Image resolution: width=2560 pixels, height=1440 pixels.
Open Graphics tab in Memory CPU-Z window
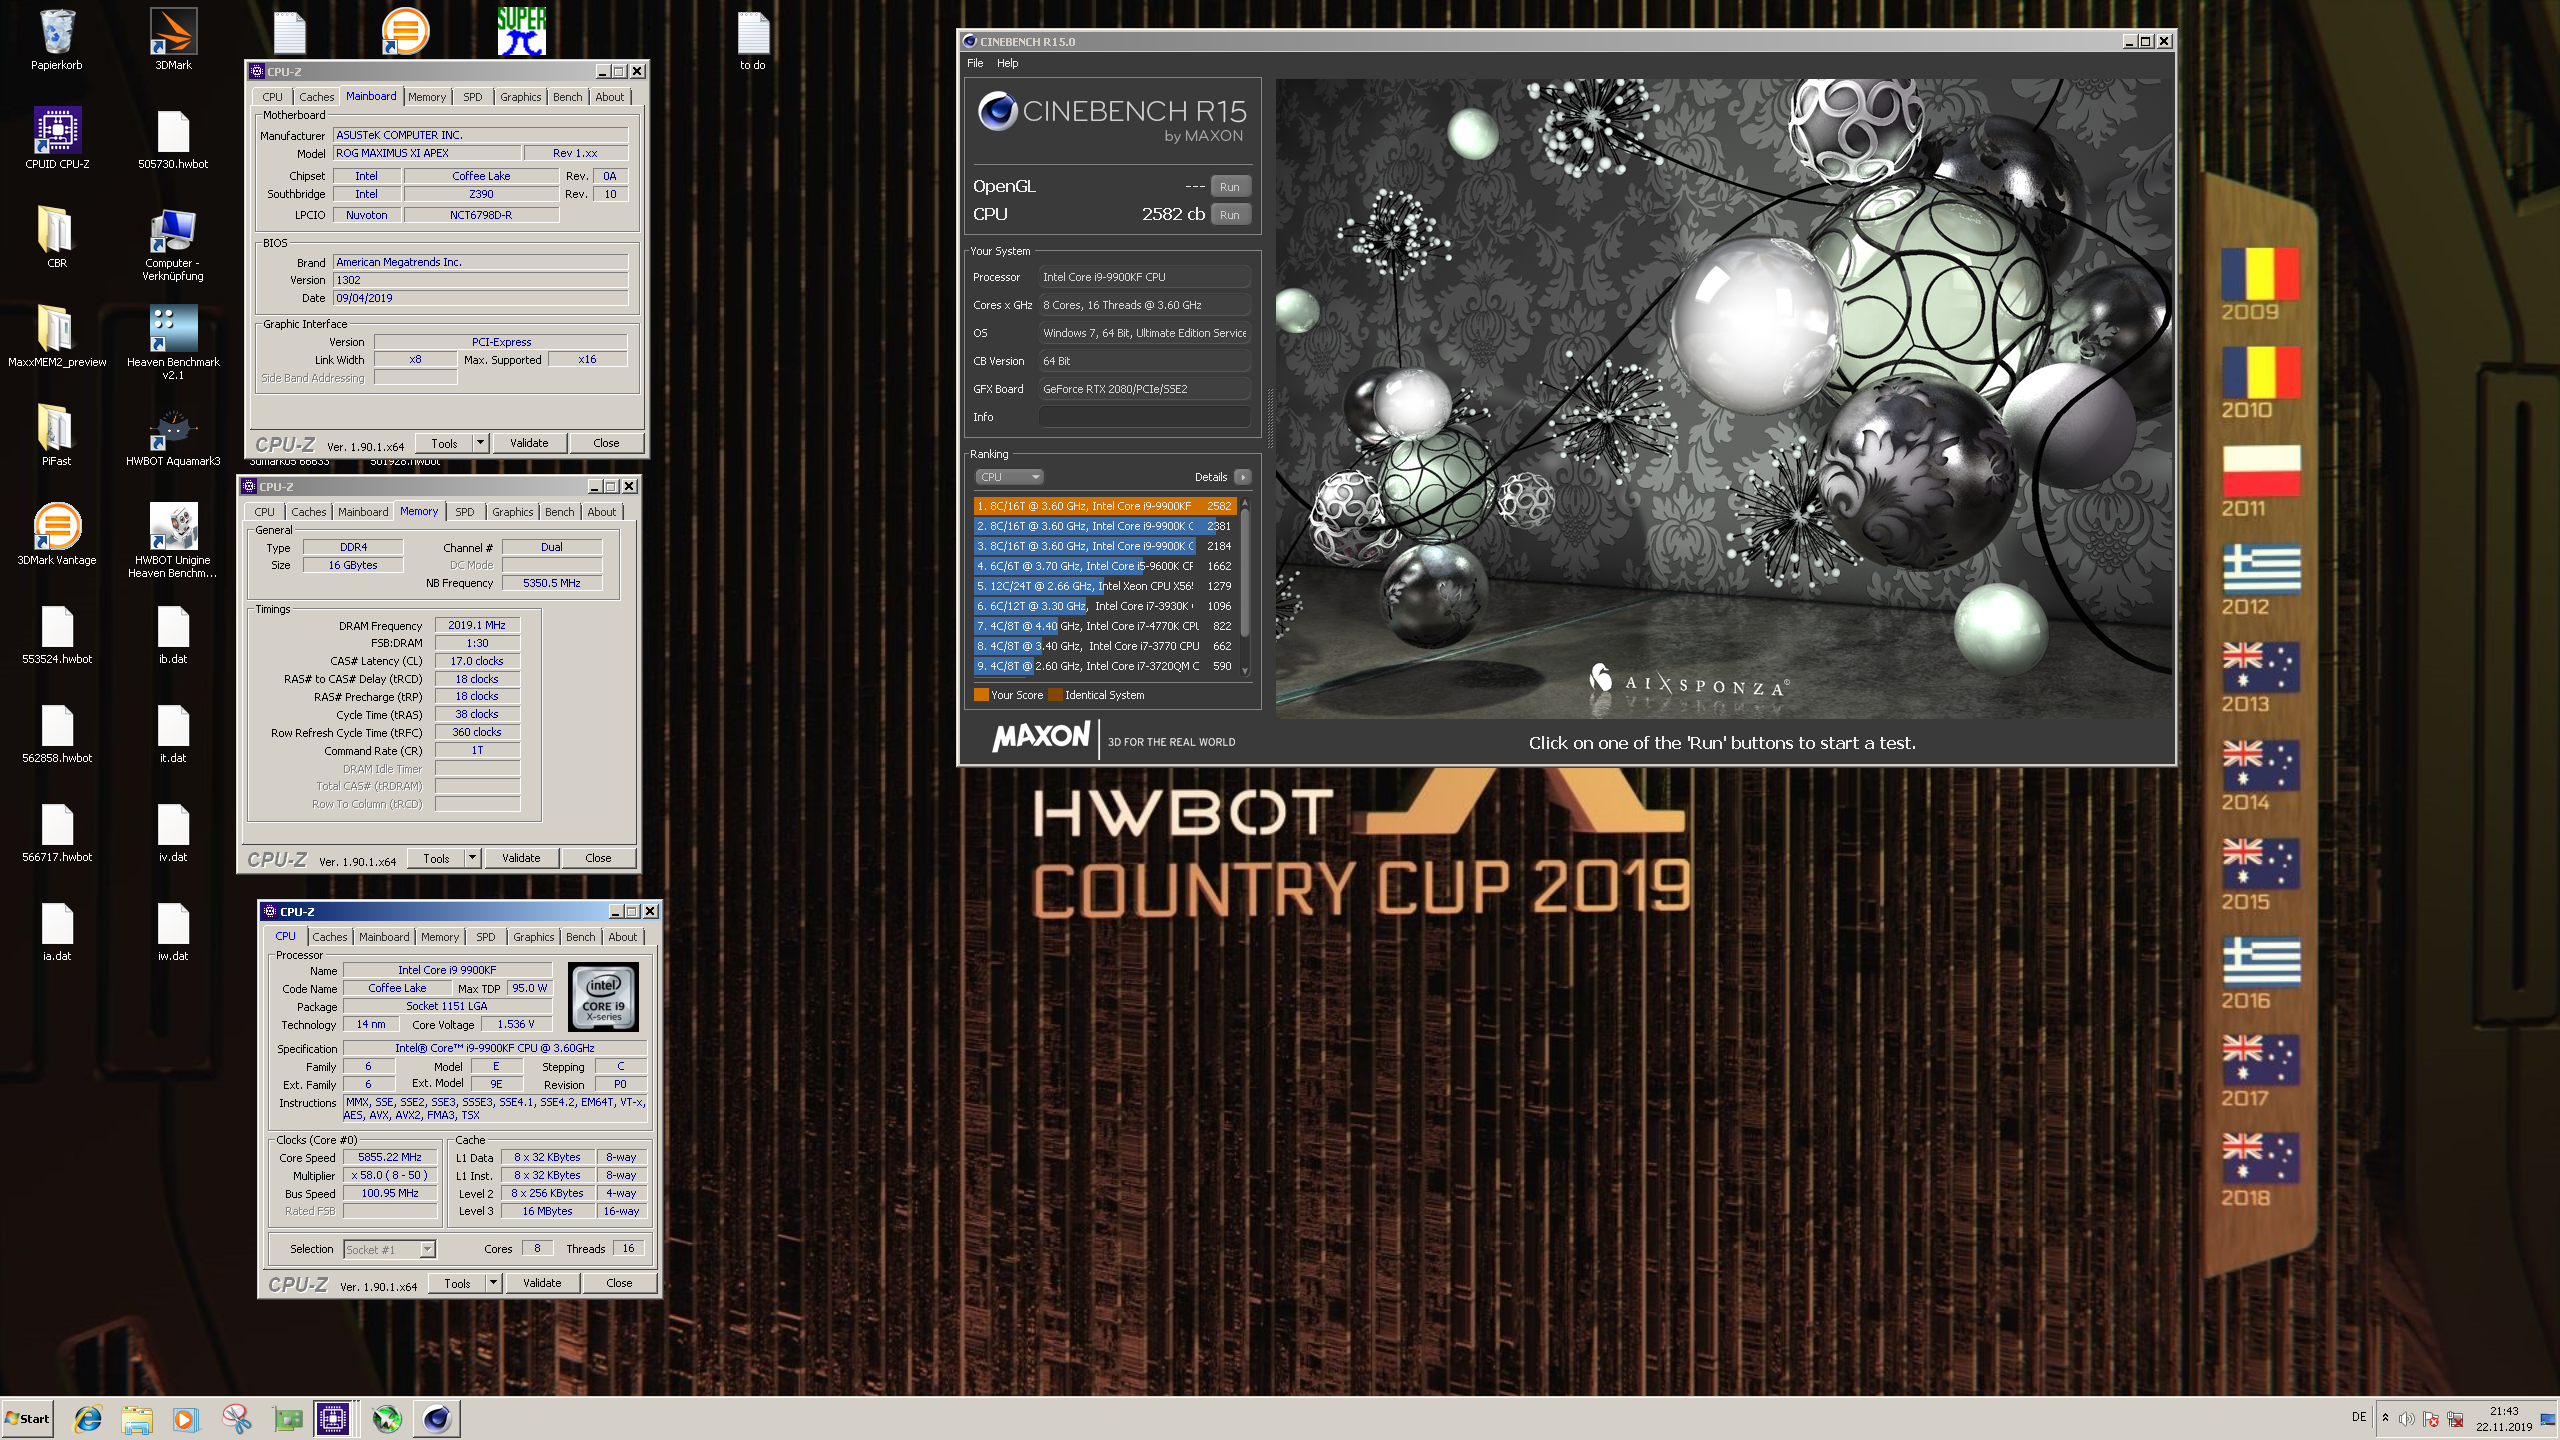click(x=513, y=512)
